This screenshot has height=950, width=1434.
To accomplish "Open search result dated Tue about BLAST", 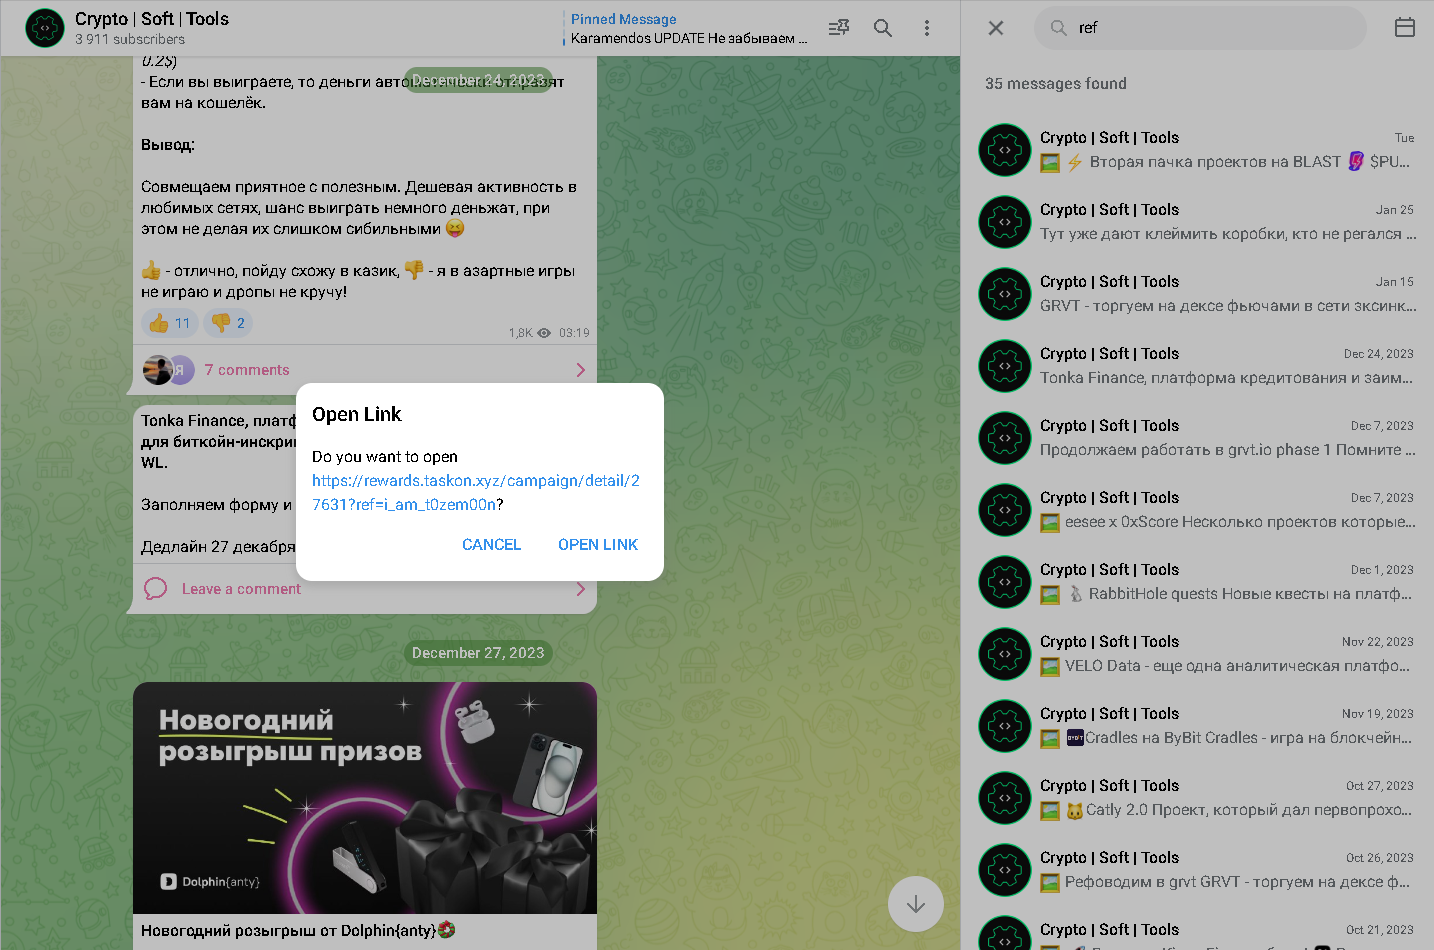I will 1197,150.
